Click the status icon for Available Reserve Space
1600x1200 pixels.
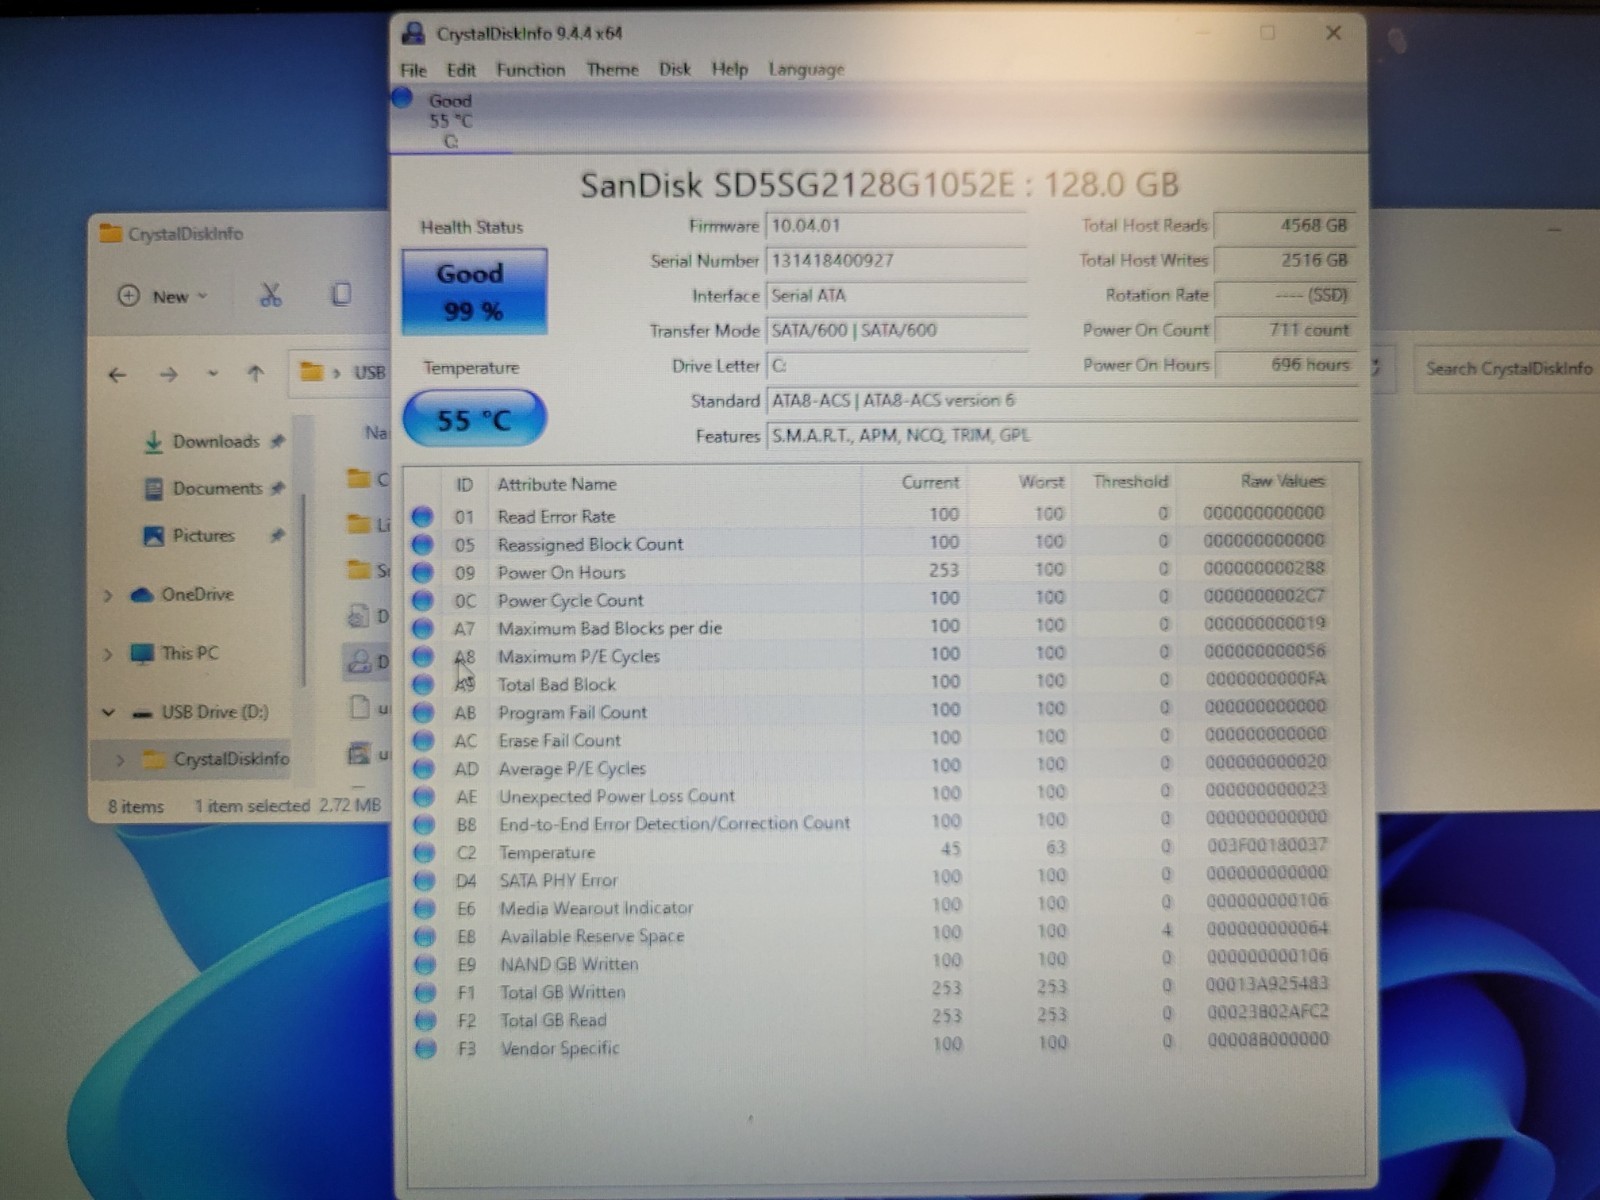425,936
